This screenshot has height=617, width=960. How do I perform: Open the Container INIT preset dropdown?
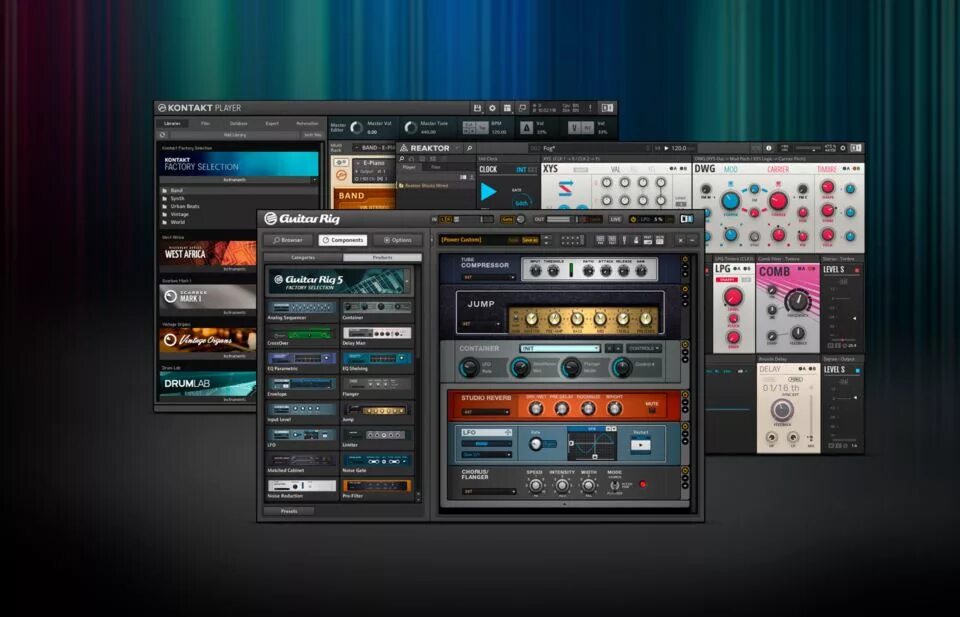coord(560,348)
